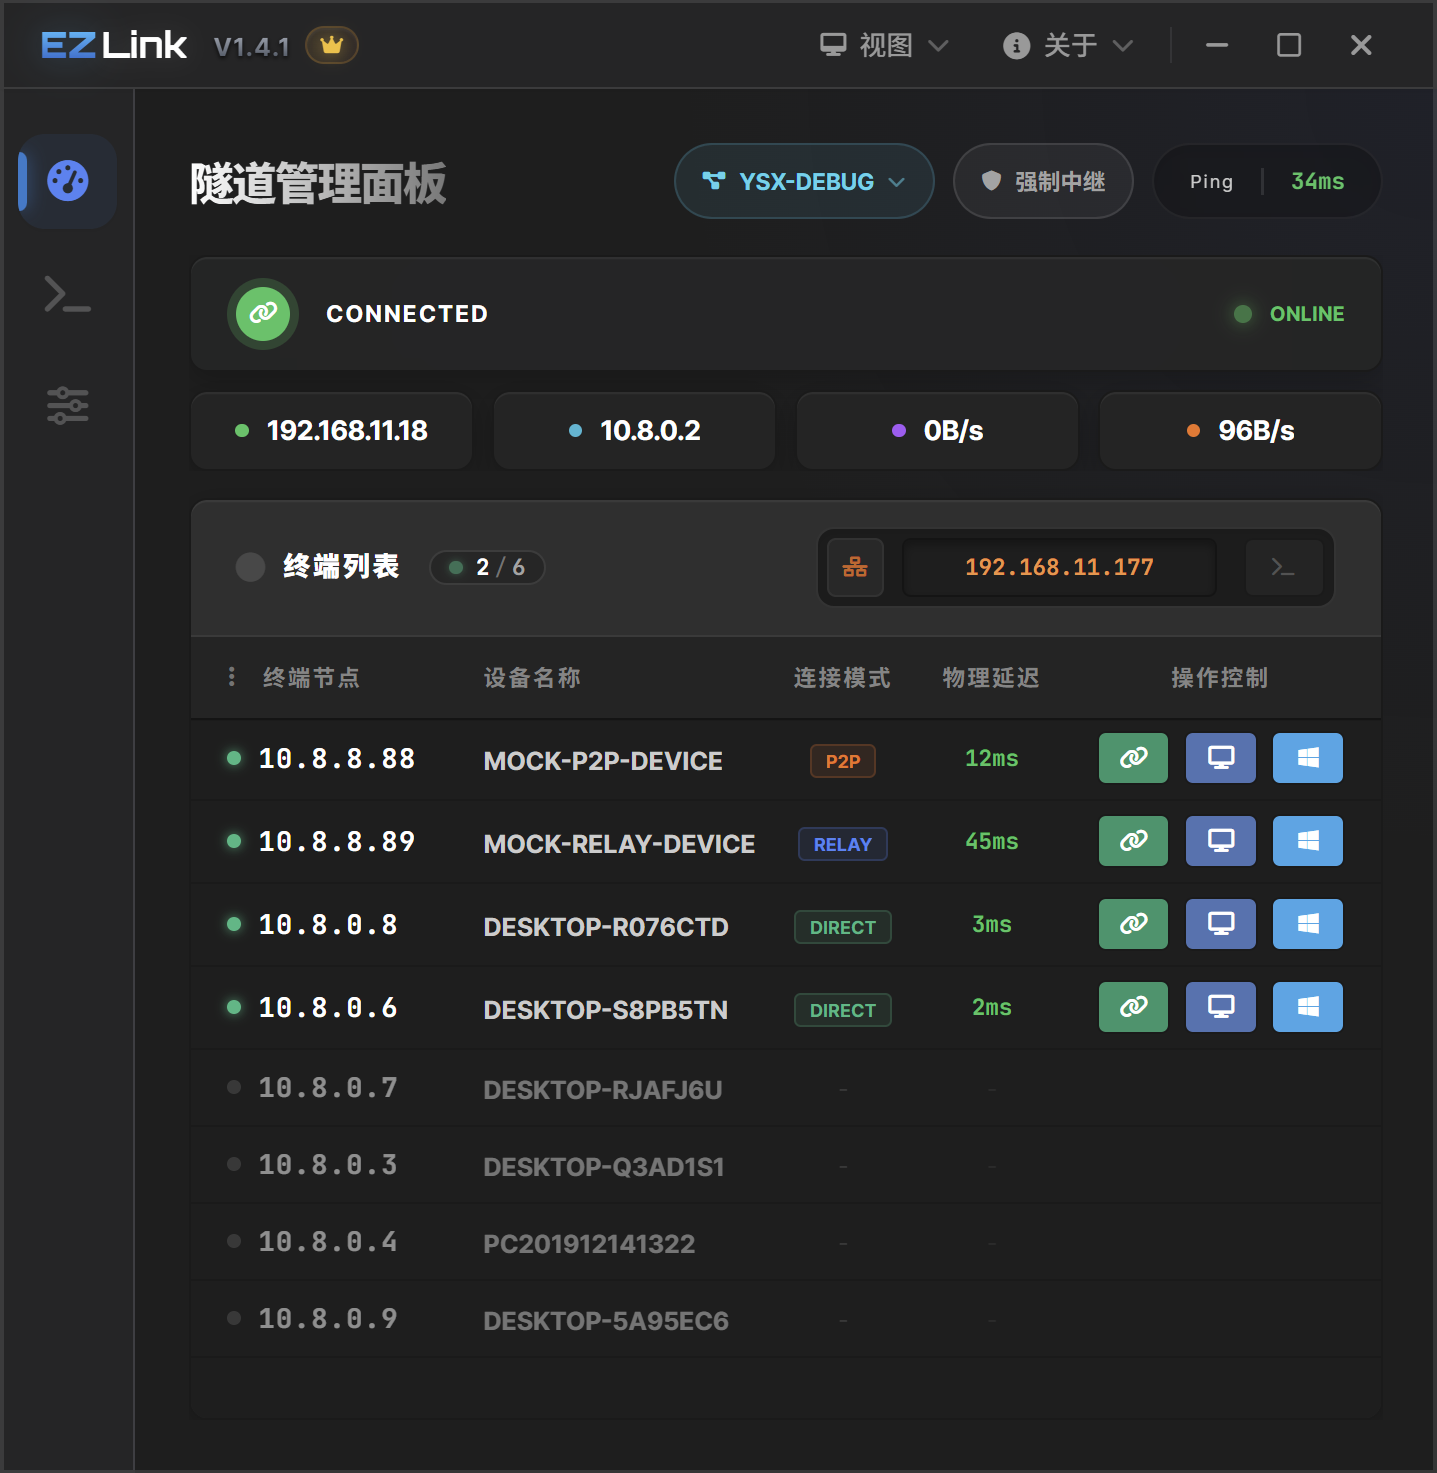Open remote desktop for 10.8.8.88

tap(1221, 758)
